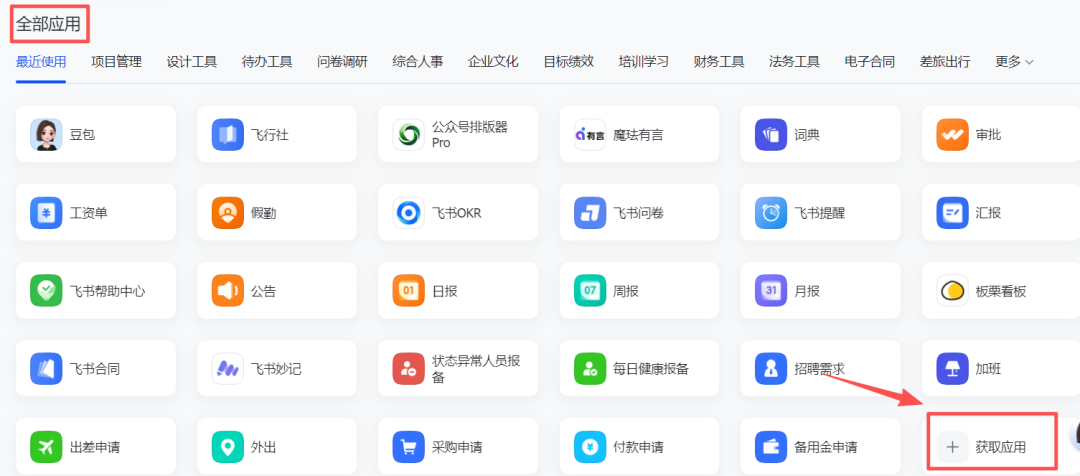This screenshot has width=1080, height=476.
Task: Expand the 更多 categories dropdown
Action: [x=1014, y=62]
